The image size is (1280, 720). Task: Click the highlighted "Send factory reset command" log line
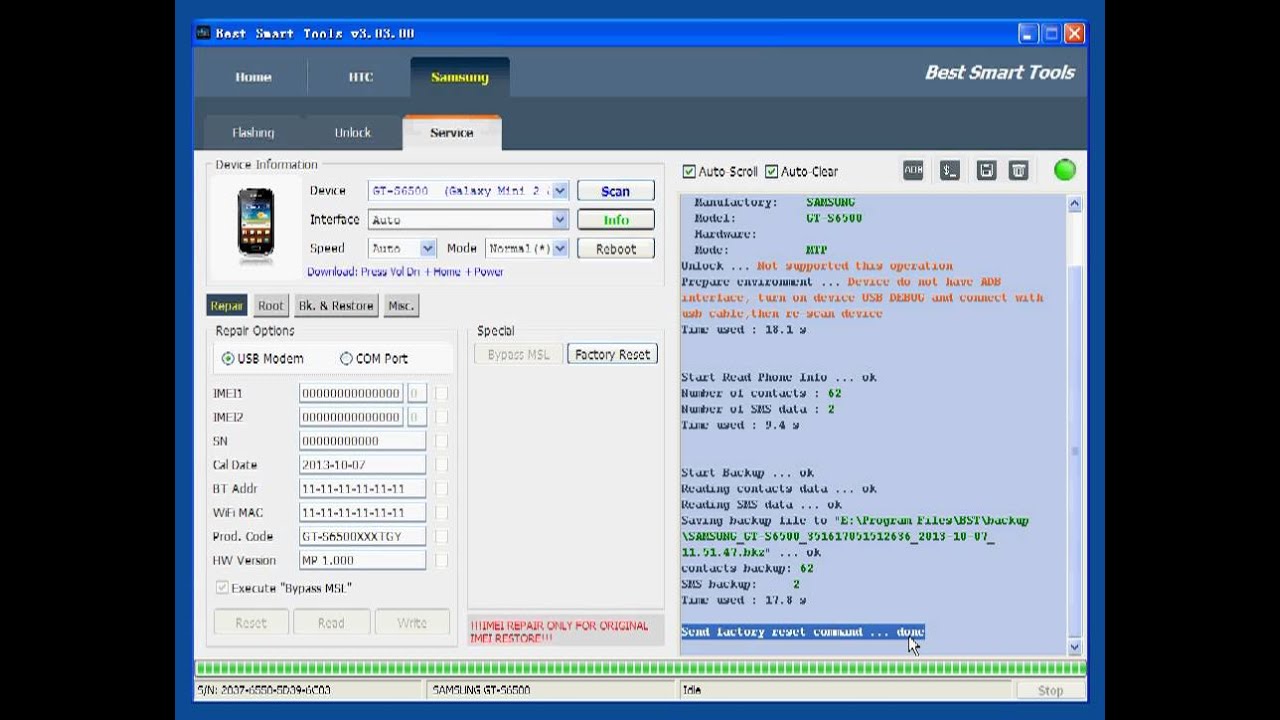coord(803,632)
